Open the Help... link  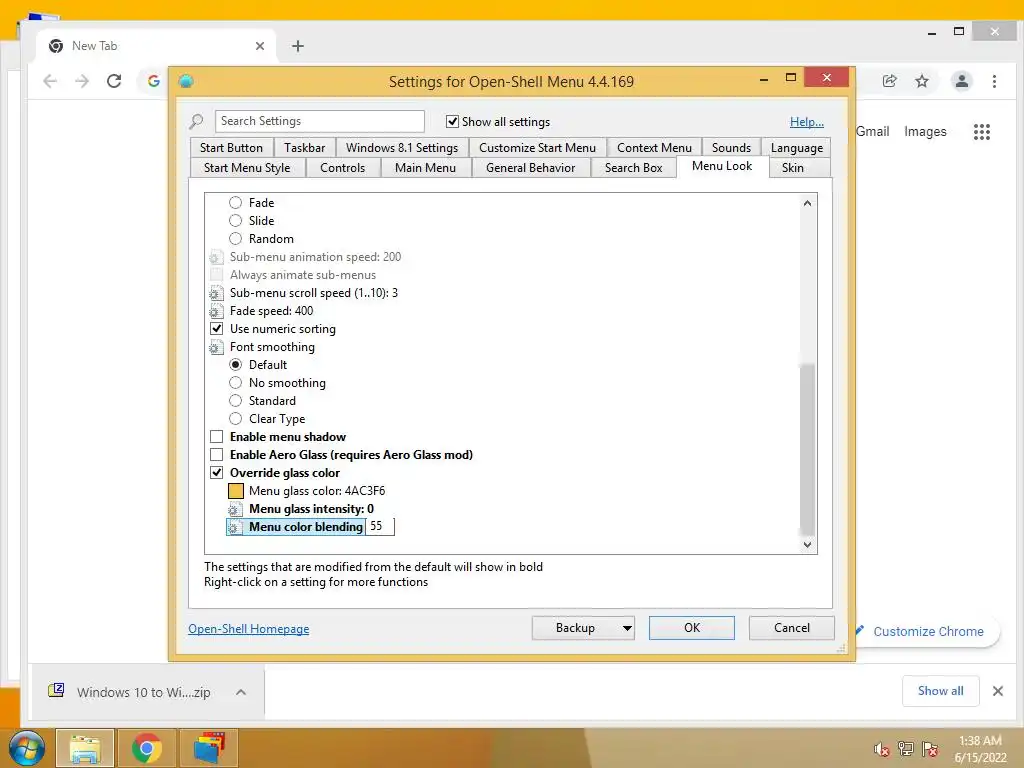tap(807, 121)
